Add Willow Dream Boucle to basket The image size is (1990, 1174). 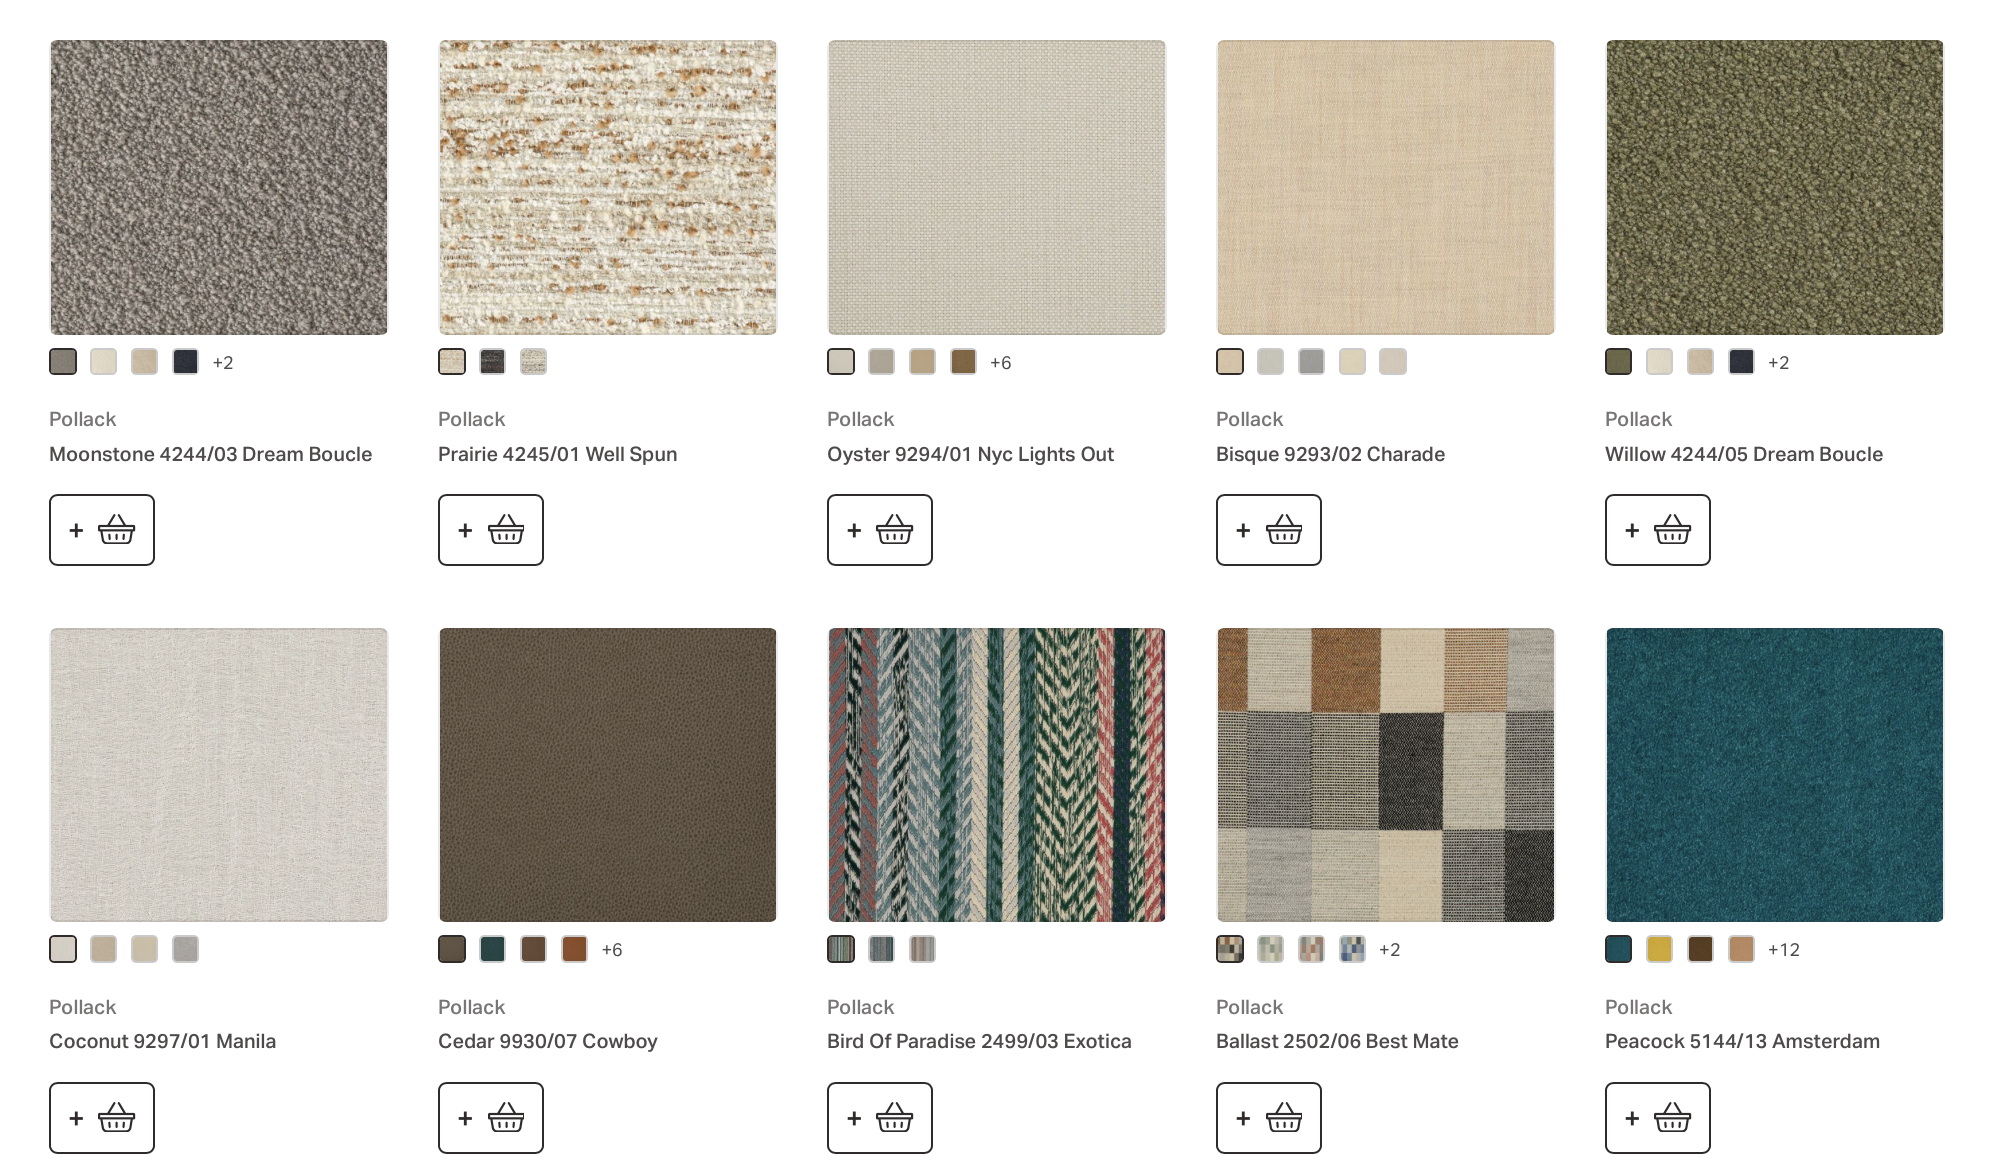coord(1658,530)
